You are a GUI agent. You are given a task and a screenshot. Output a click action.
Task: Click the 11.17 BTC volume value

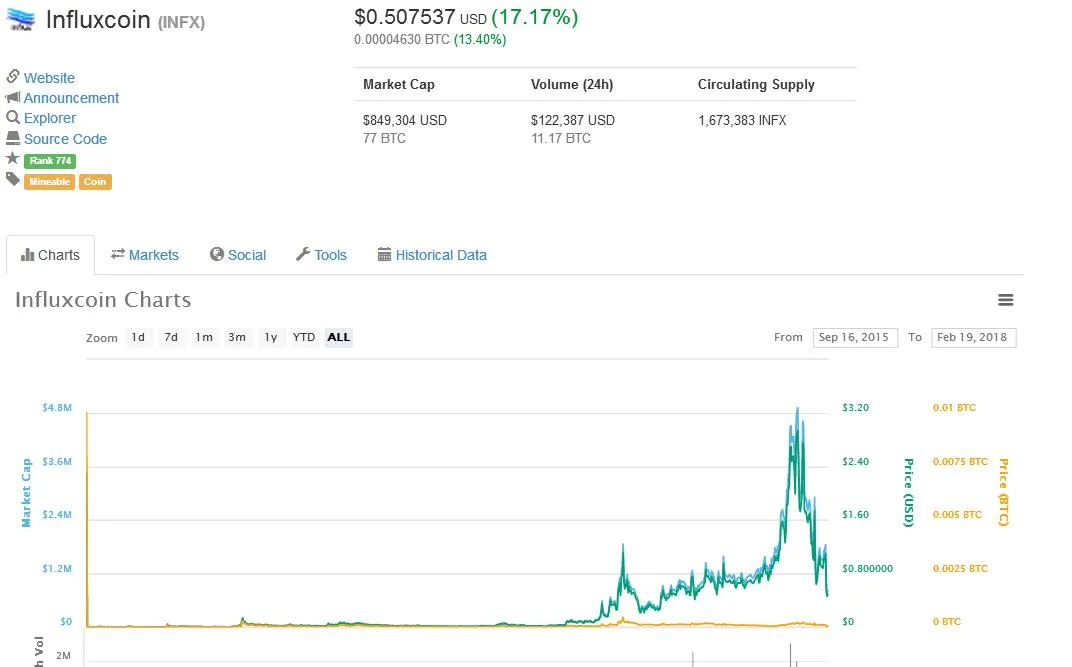pos(561,138)
